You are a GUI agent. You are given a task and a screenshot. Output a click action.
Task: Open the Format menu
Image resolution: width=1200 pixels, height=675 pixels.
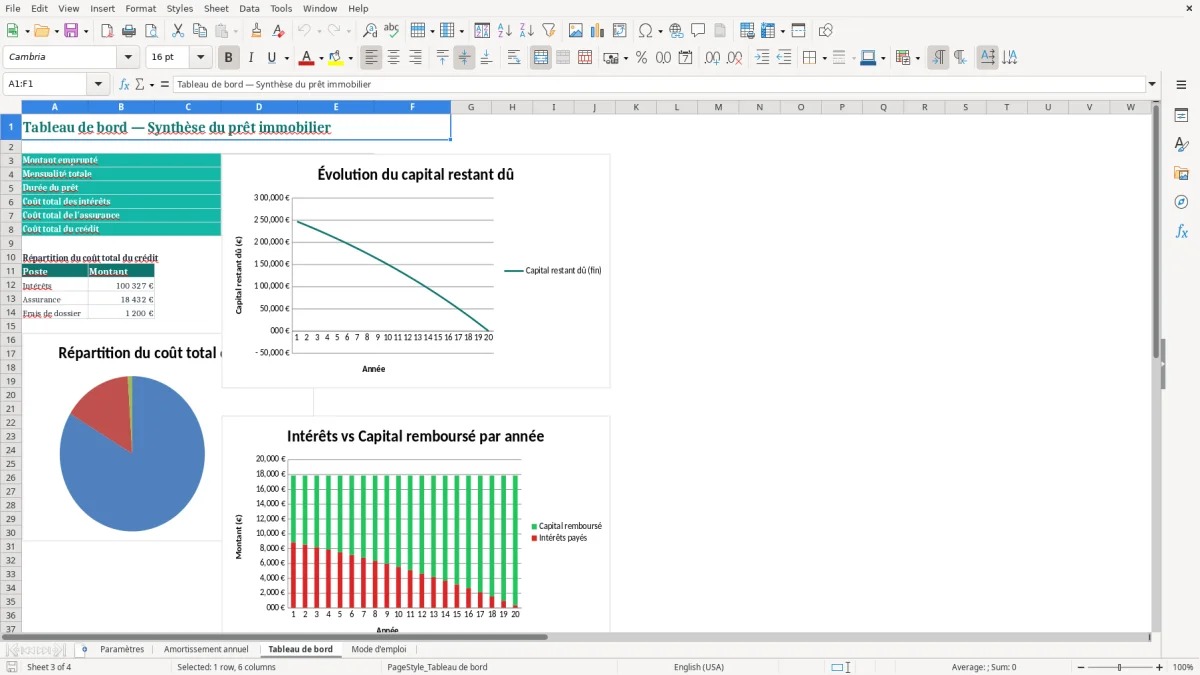[x=140, y=8]
